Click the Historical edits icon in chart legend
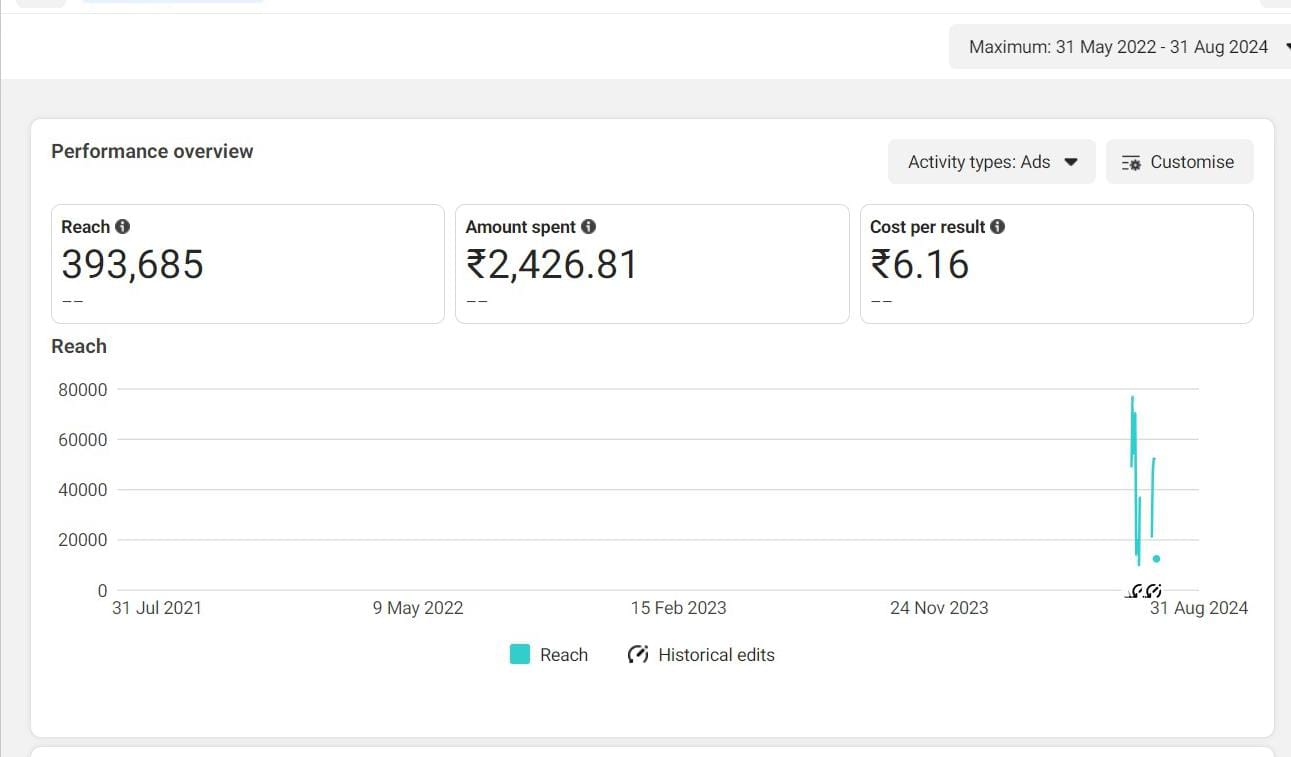This screenshot has width=1291, height=757. 638,655
